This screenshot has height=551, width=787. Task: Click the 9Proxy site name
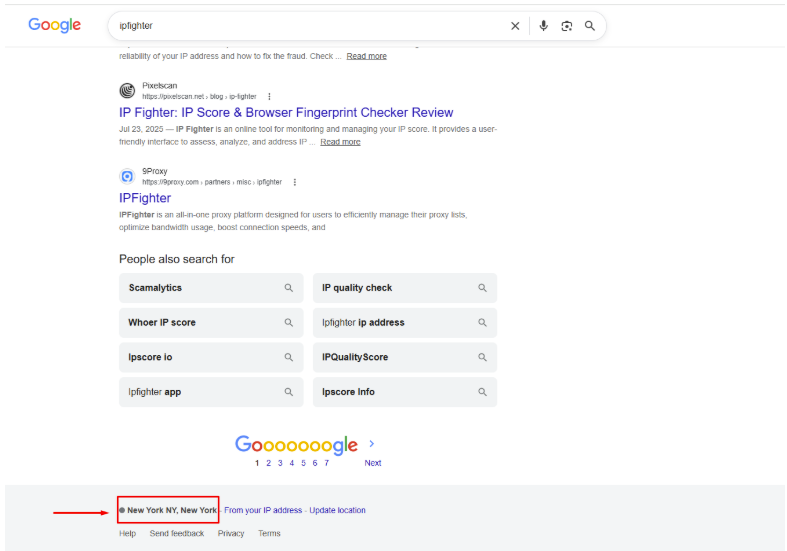pos(155,172)
